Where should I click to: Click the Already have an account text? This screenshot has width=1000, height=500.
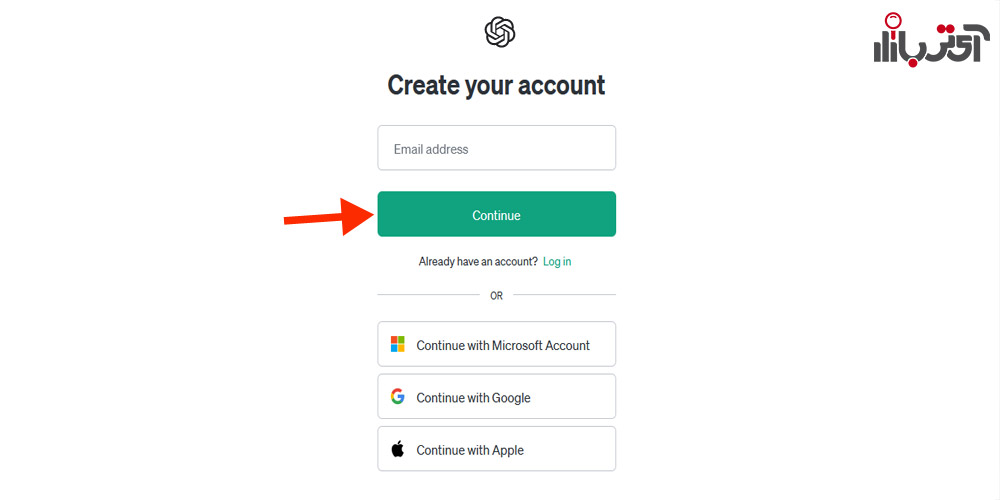(x=478, y=261)
